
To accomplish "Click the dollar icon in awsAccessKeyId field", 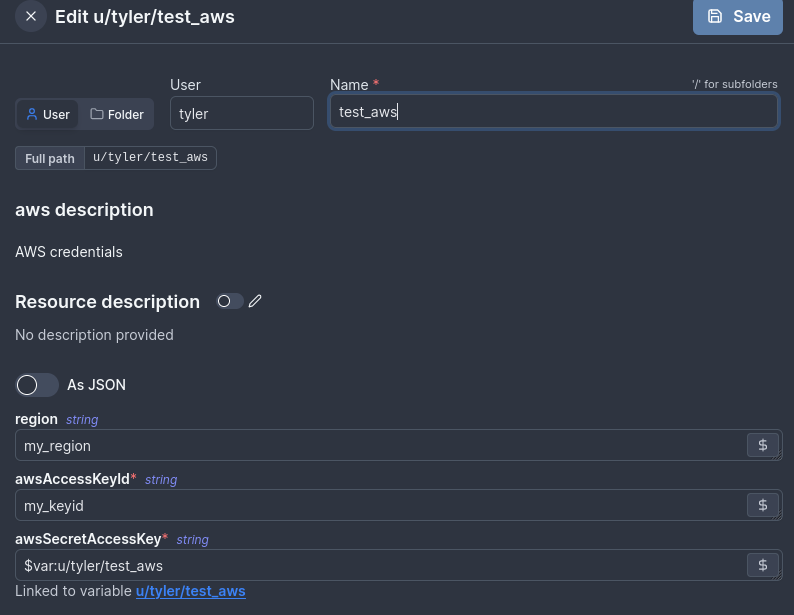I will [763, 505].
